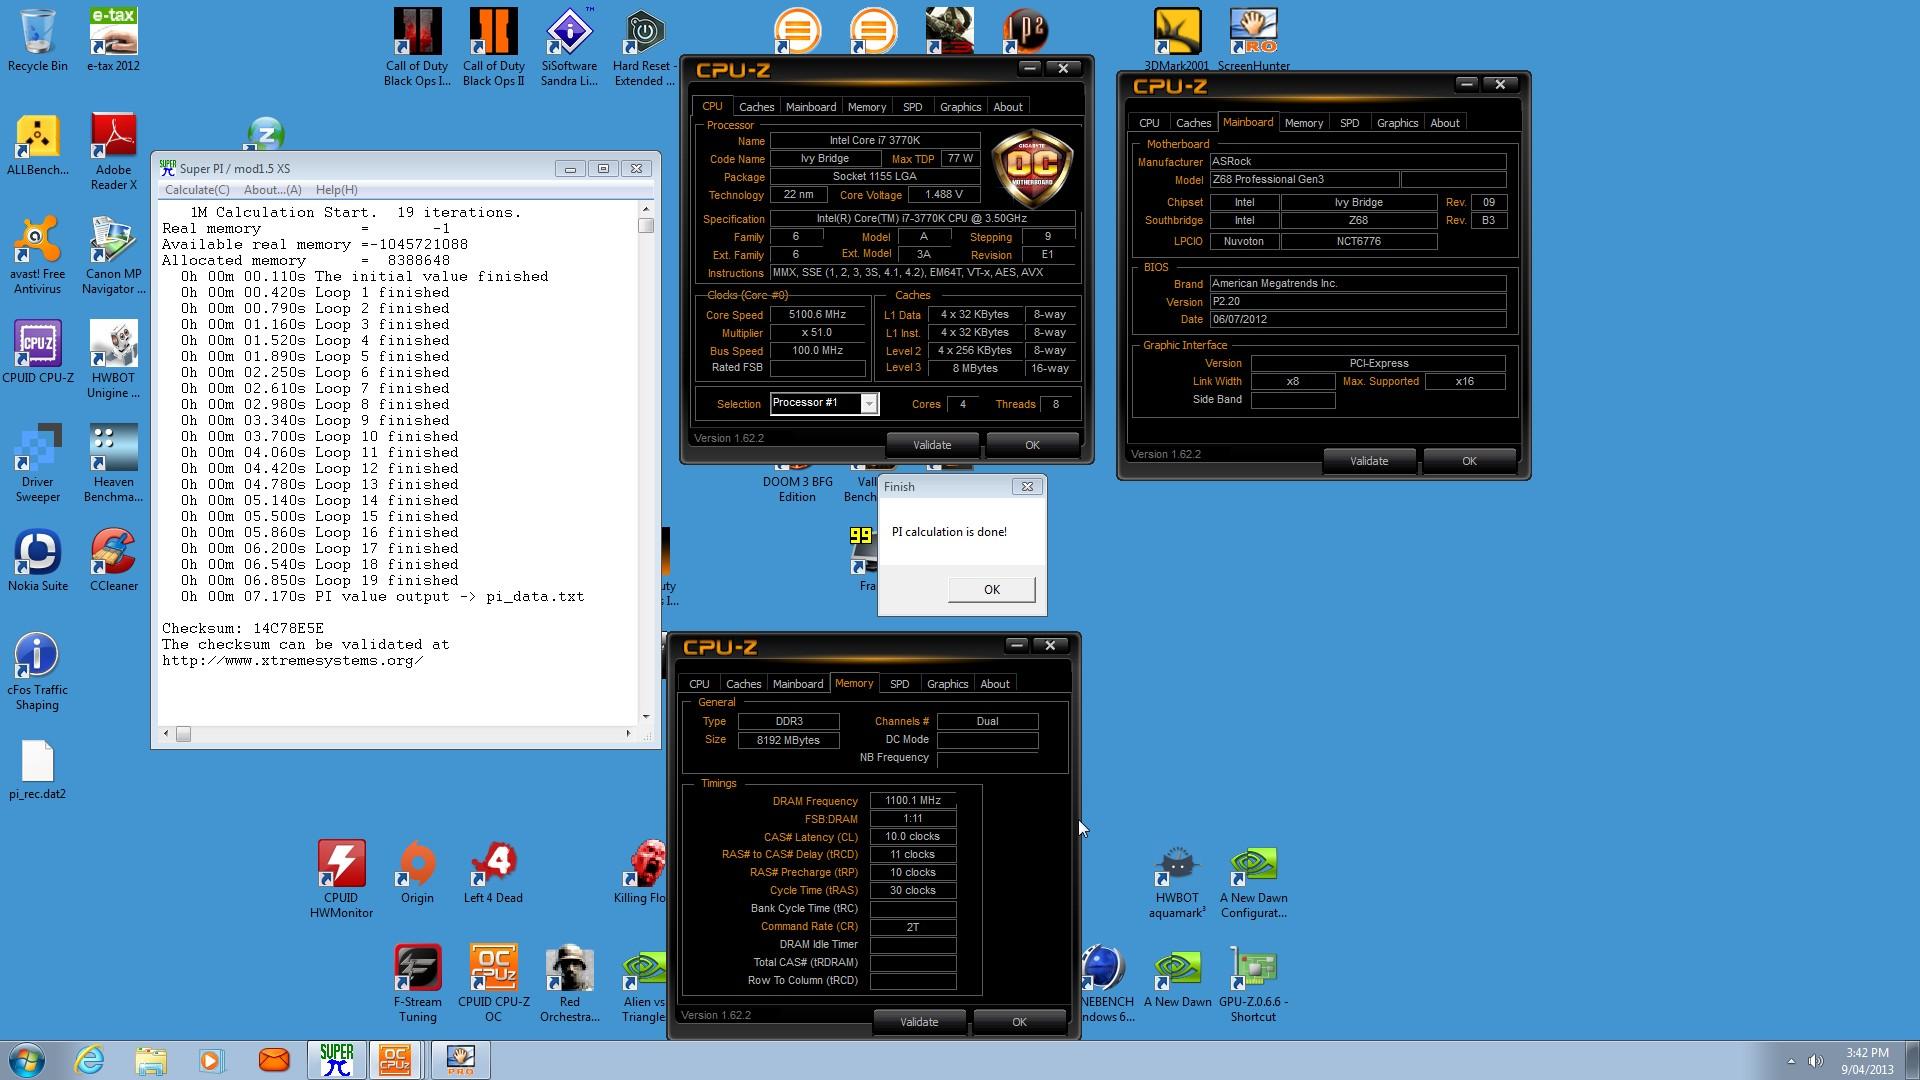Launch Call of Duty Black Ops II shortcut
The height and width of the screenshot is (1080, 1920).
493,48
